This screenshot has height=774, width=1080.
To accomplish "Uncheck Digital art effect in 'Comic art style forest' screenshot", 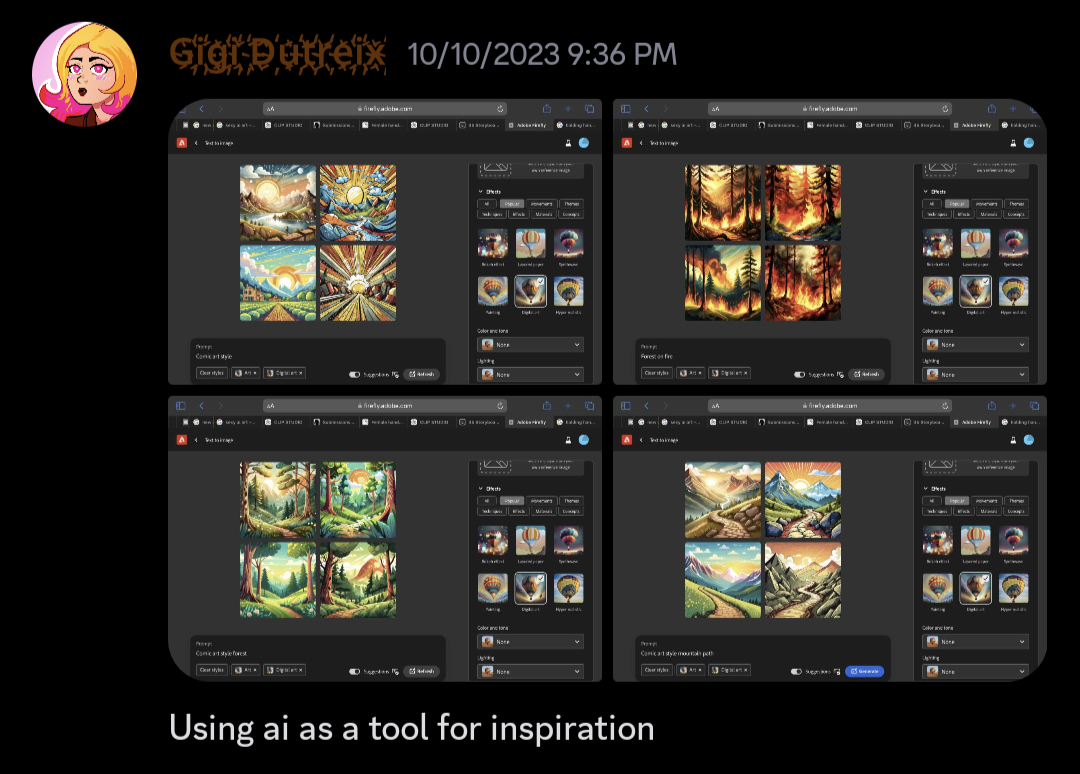I will [x=530, y=587].
